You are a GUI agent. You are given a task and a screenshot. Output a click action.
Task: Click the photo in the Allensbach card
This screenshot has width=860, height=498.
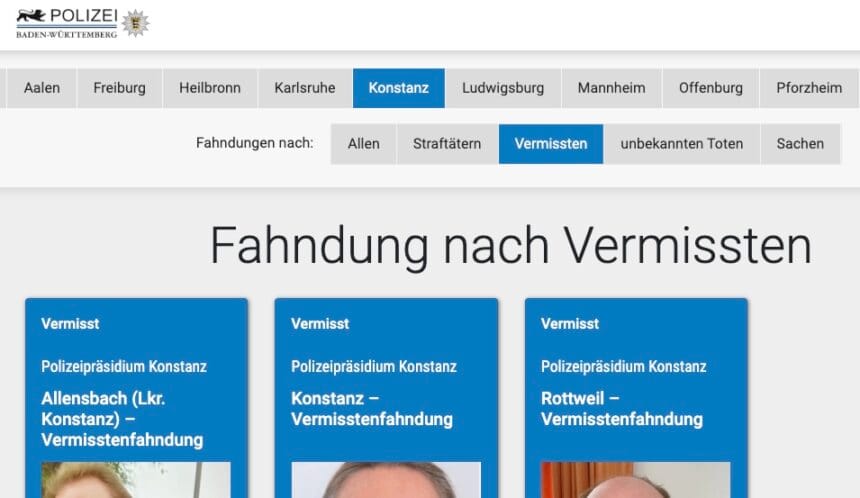pos(136,480)
